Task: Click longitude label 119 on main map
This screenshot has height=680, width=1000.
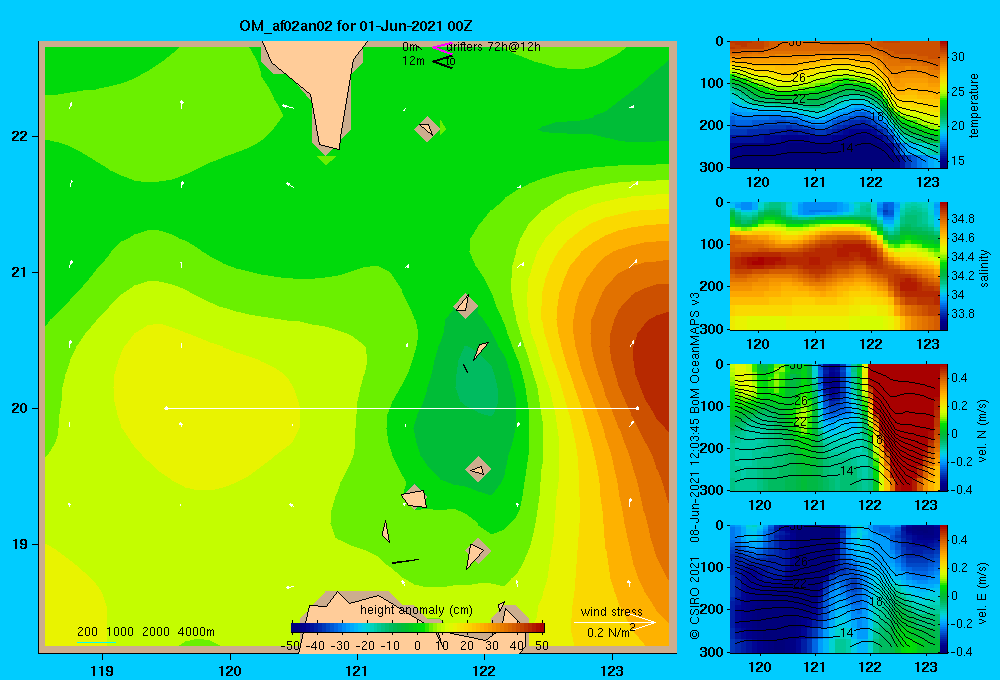Action: click(x=103, y=670)
